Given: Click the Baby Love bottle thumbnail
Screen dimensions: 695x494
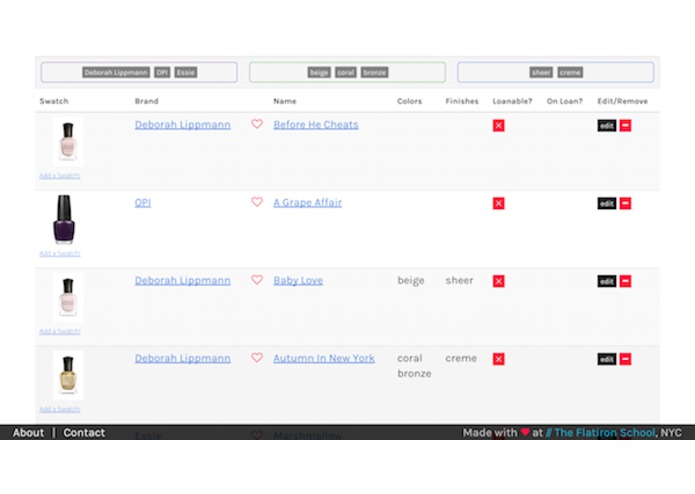Looking at the screenshot, I should click(x=68, y=297).
